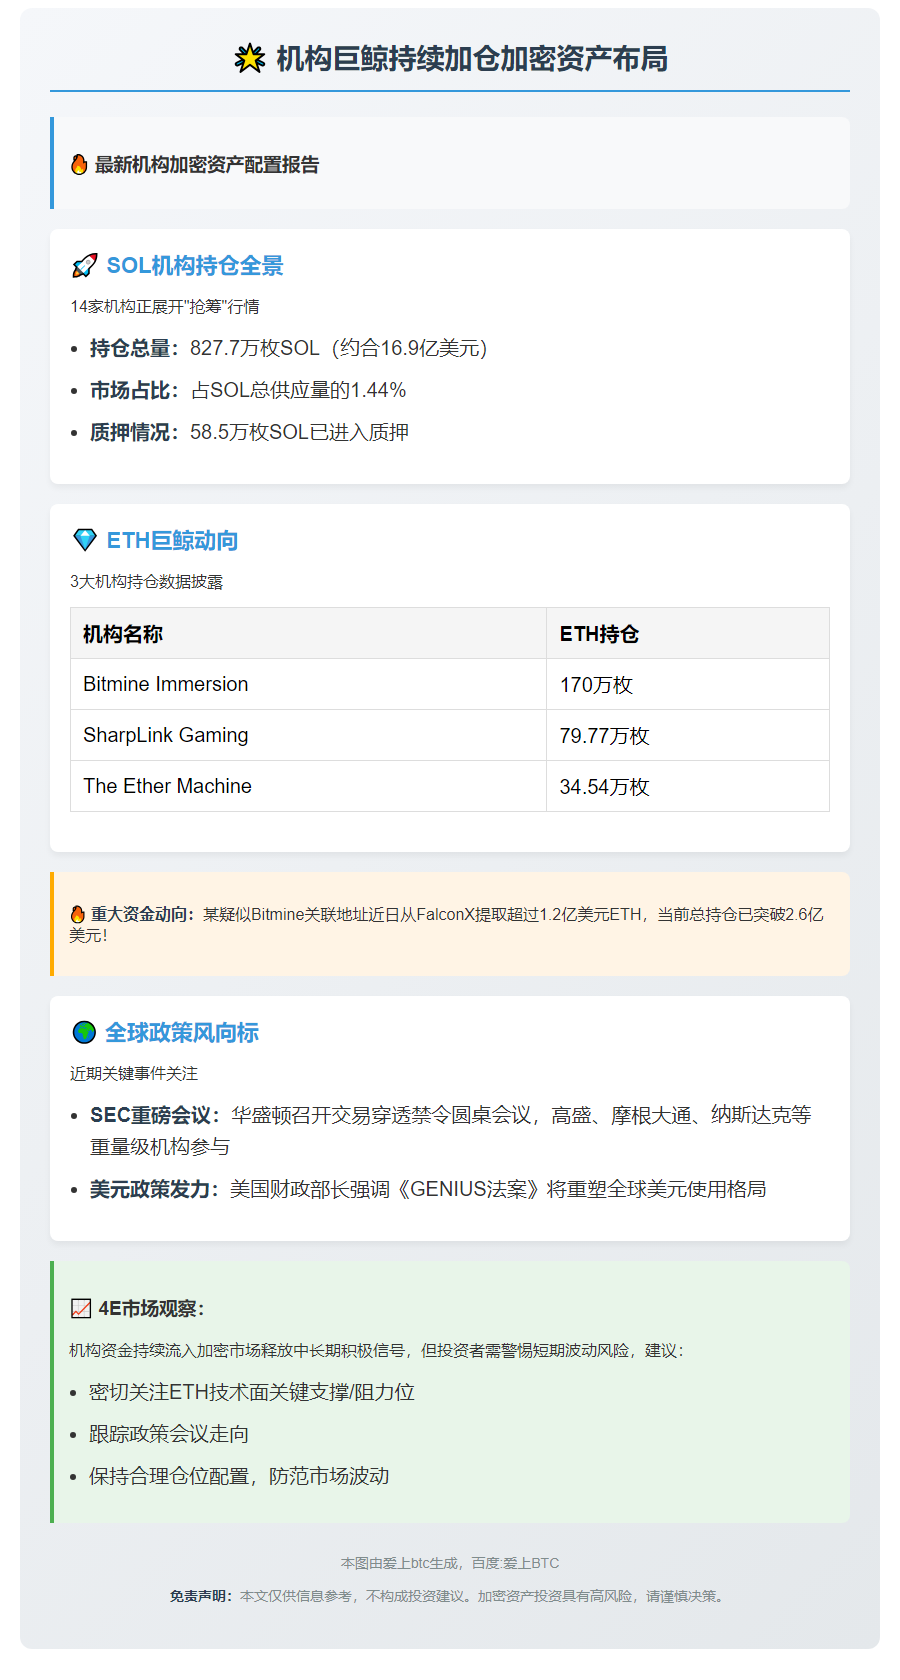Click the heading 4E市场观察

tap(151, 1309)
